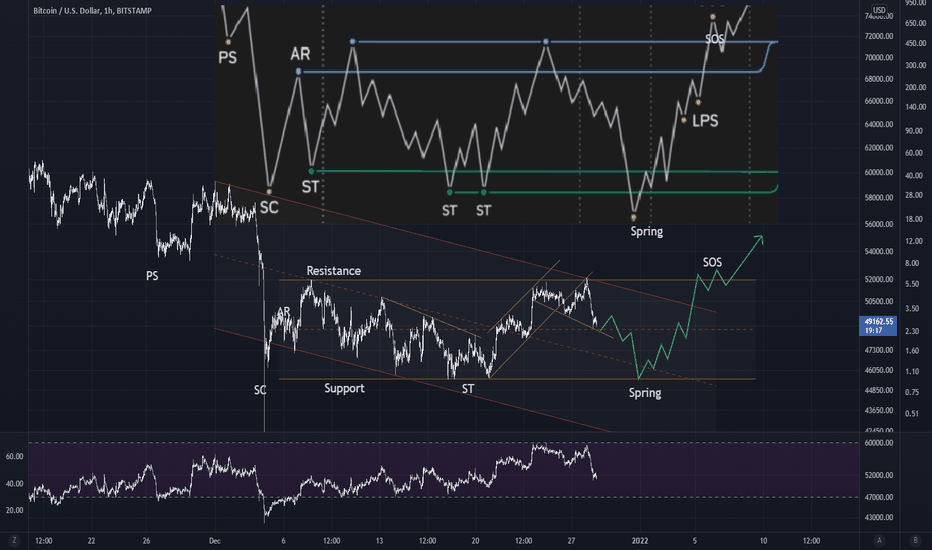Click the Dec label on the time axis
This screenshot has width=932, height=550.
215,541
